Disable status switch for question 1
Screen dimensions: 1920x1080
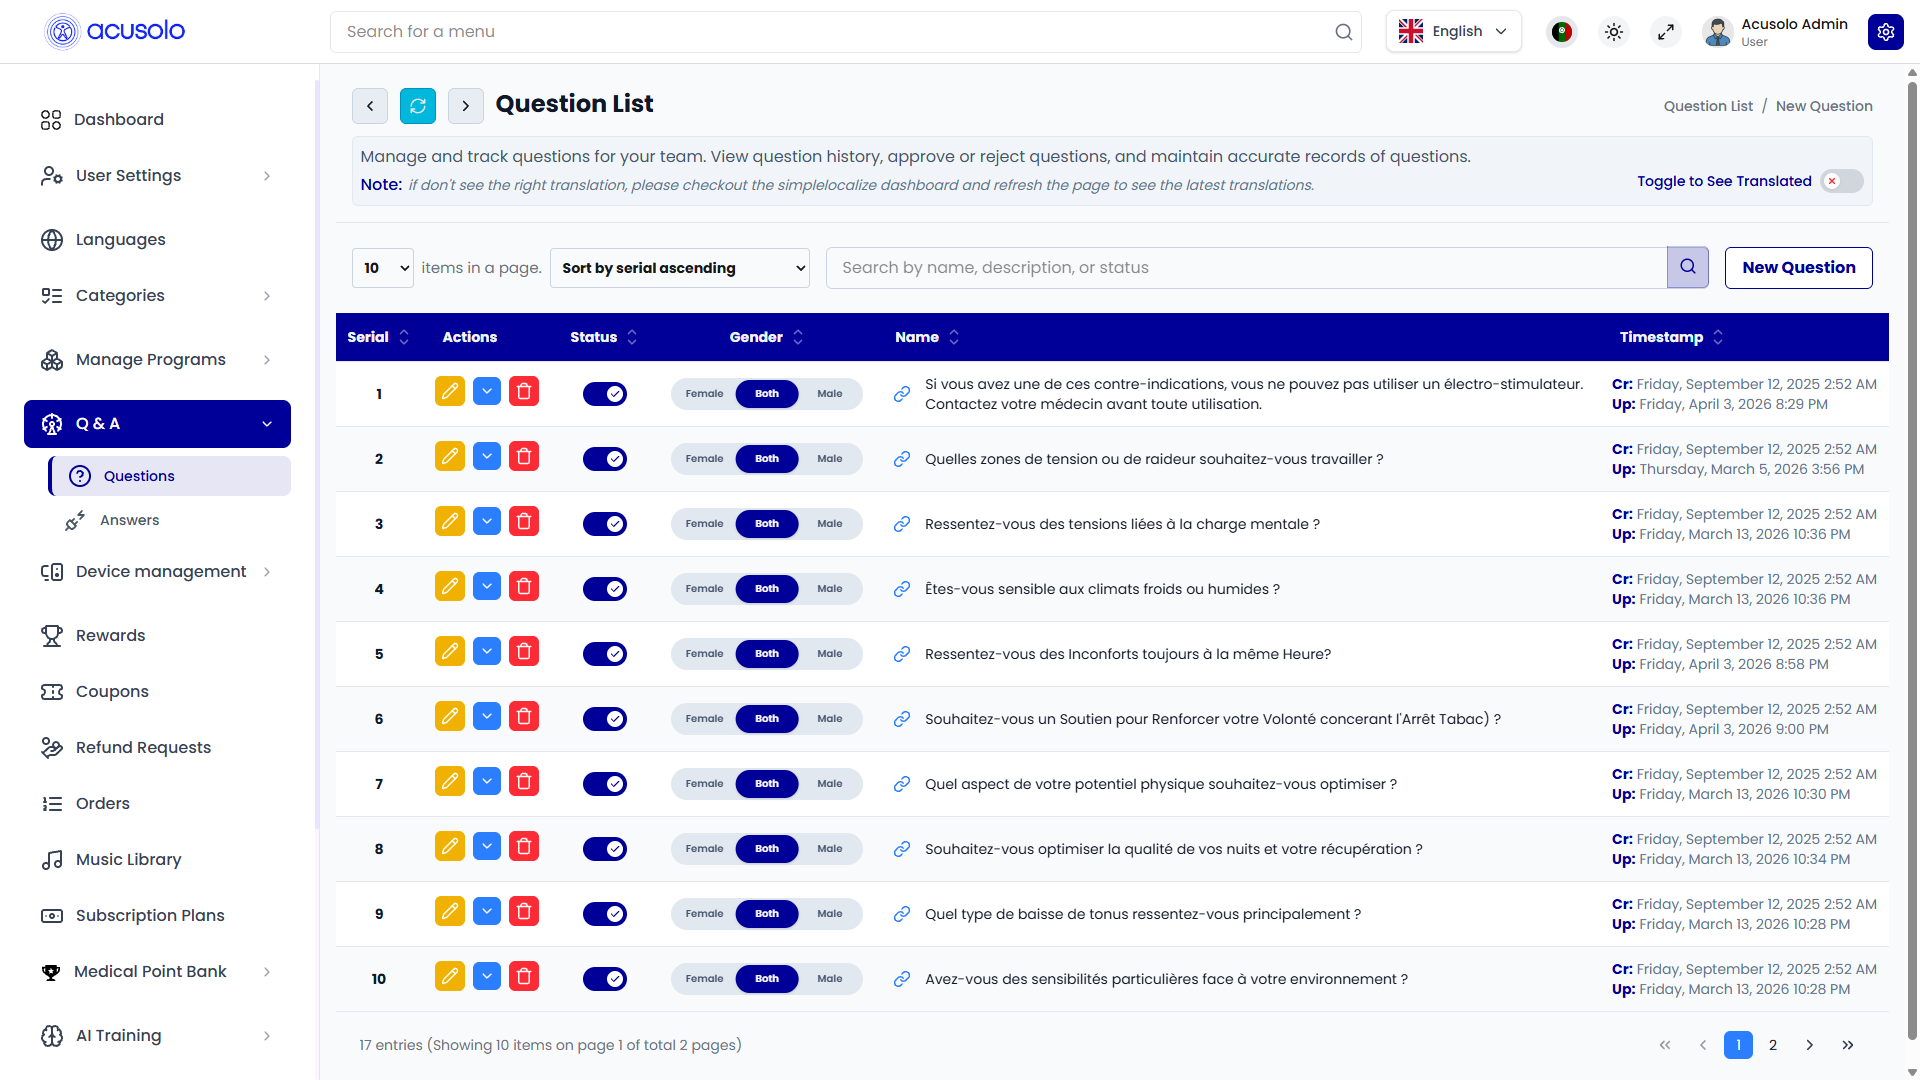click(x=605, y=394)
